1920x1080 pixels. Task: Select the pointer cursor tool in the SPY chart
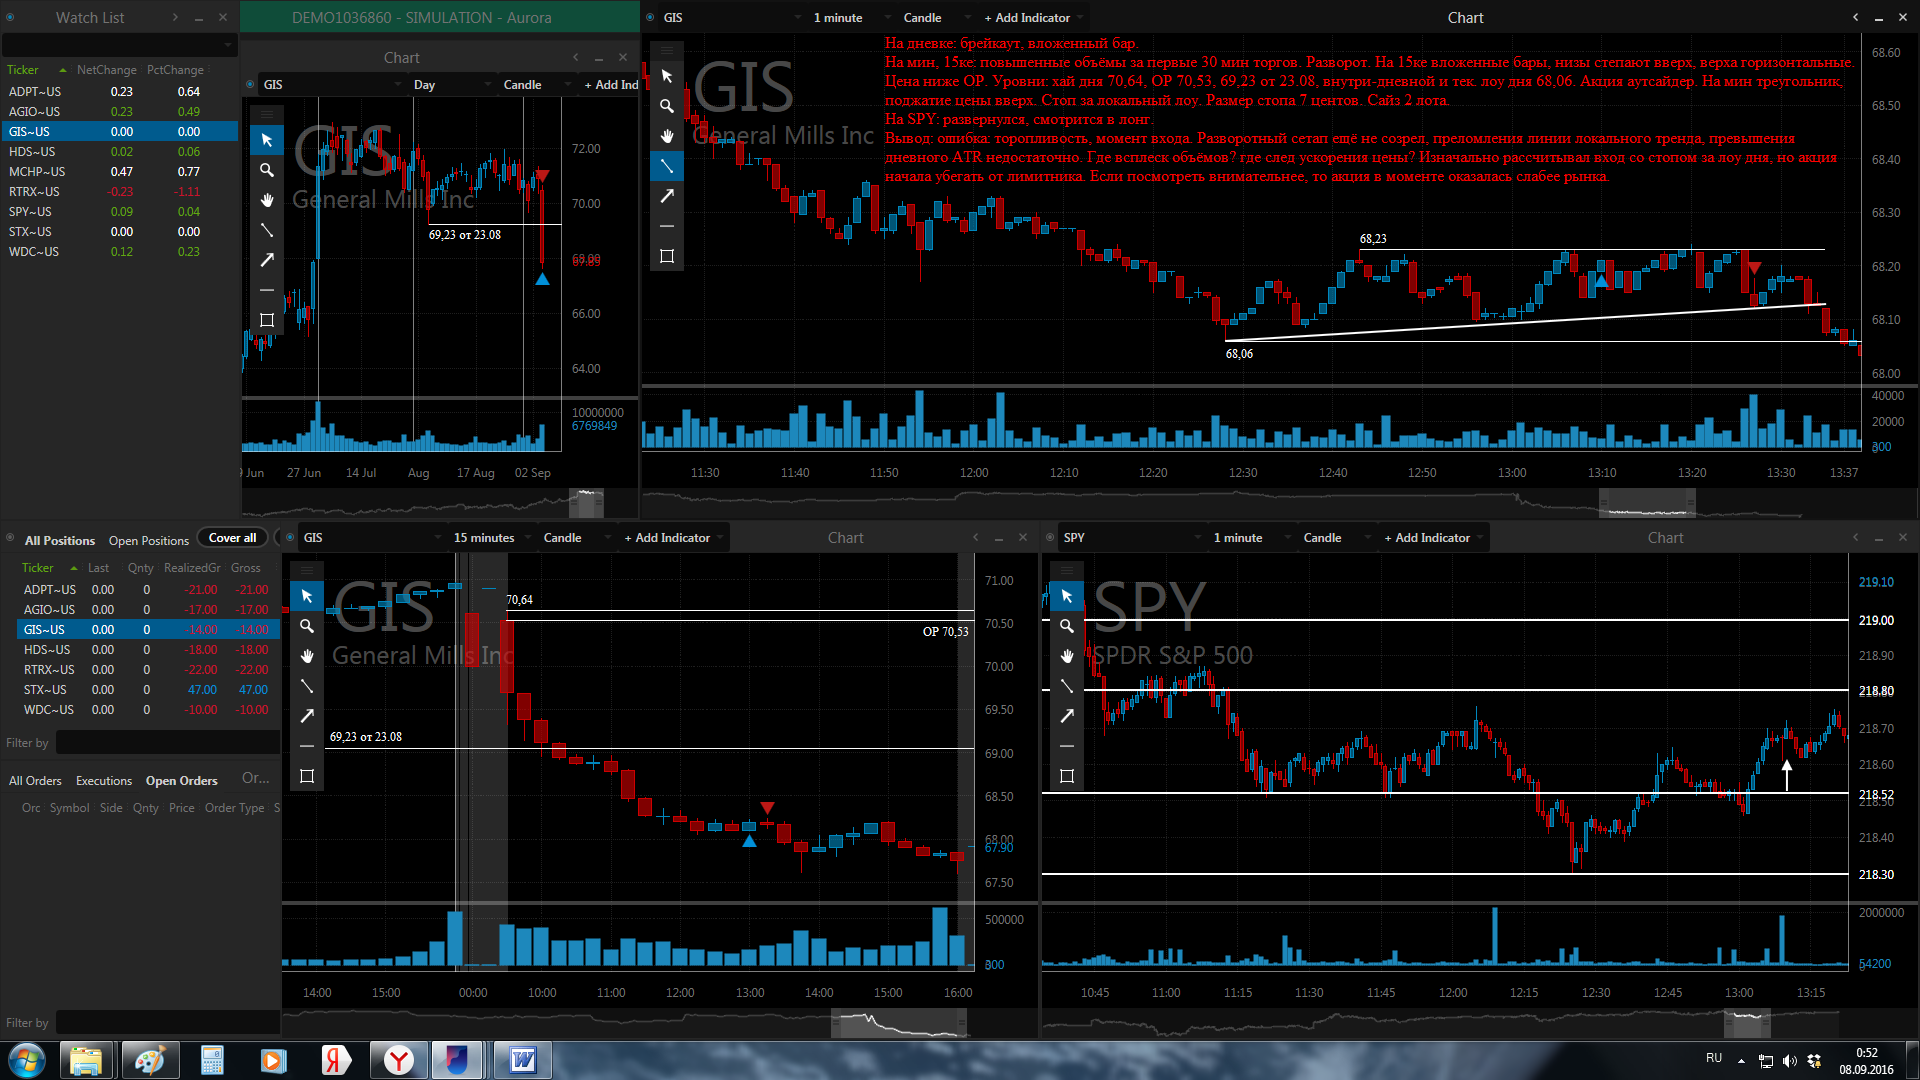(x=1067, y=596)
